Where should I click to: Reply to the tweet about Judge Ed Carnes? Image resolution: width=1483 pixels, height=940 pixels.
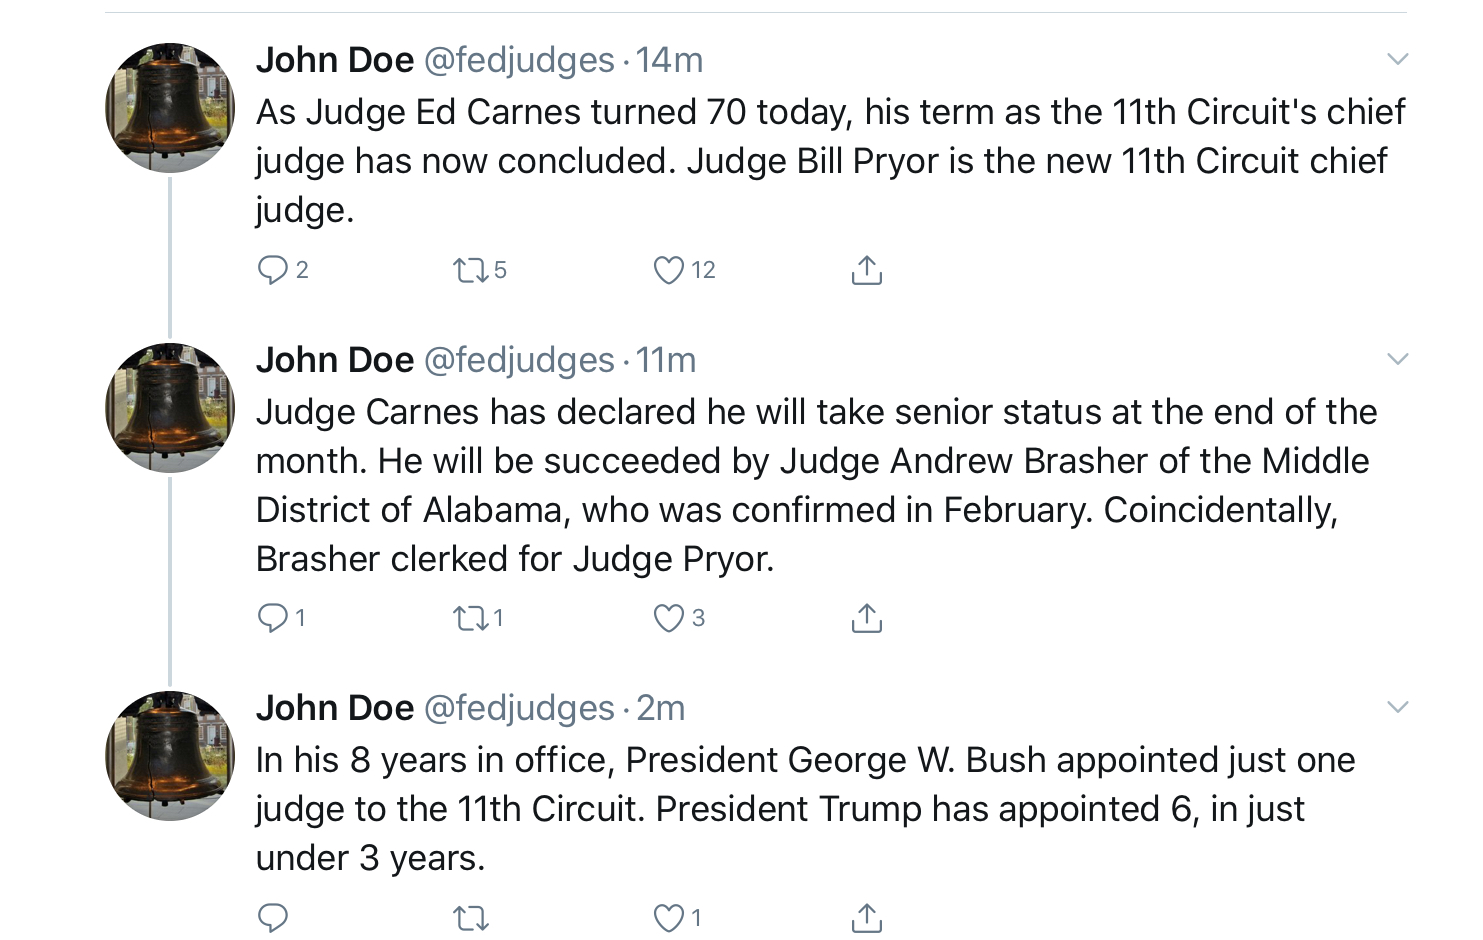point(273,268)
